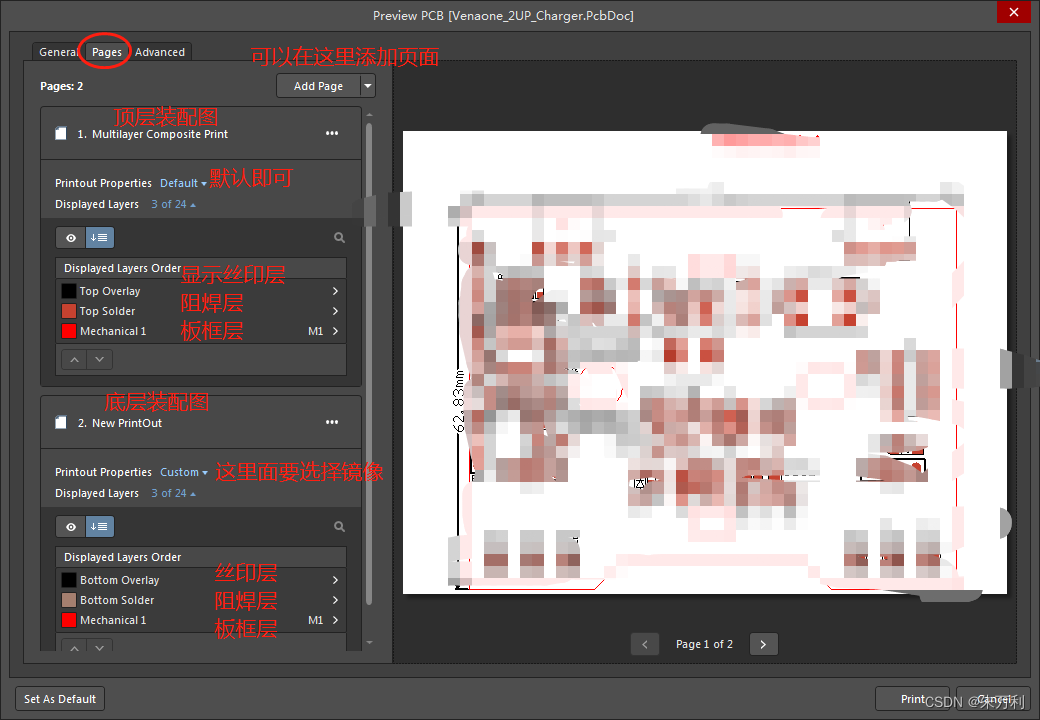
Task: Click the search icon in the first page's layers
Action: click(x=339, y=238)
